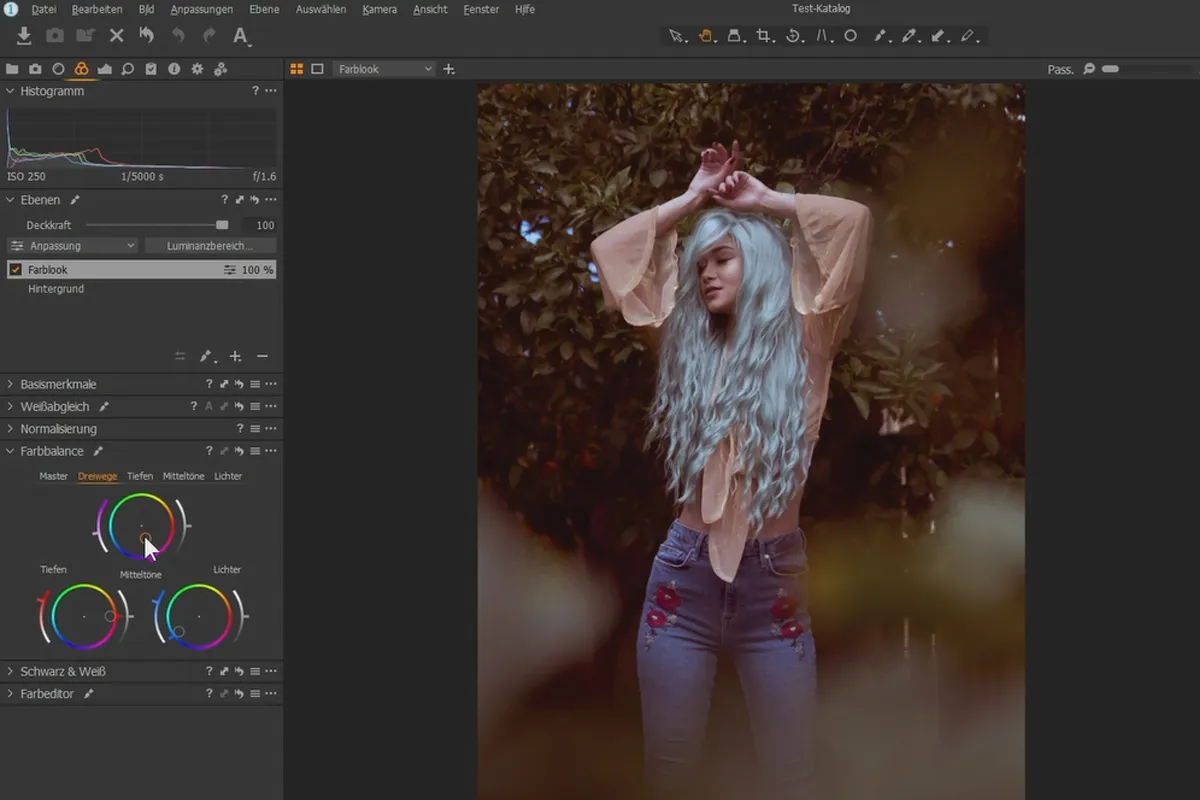Toggle the Farblook layer checkbox

15,270
